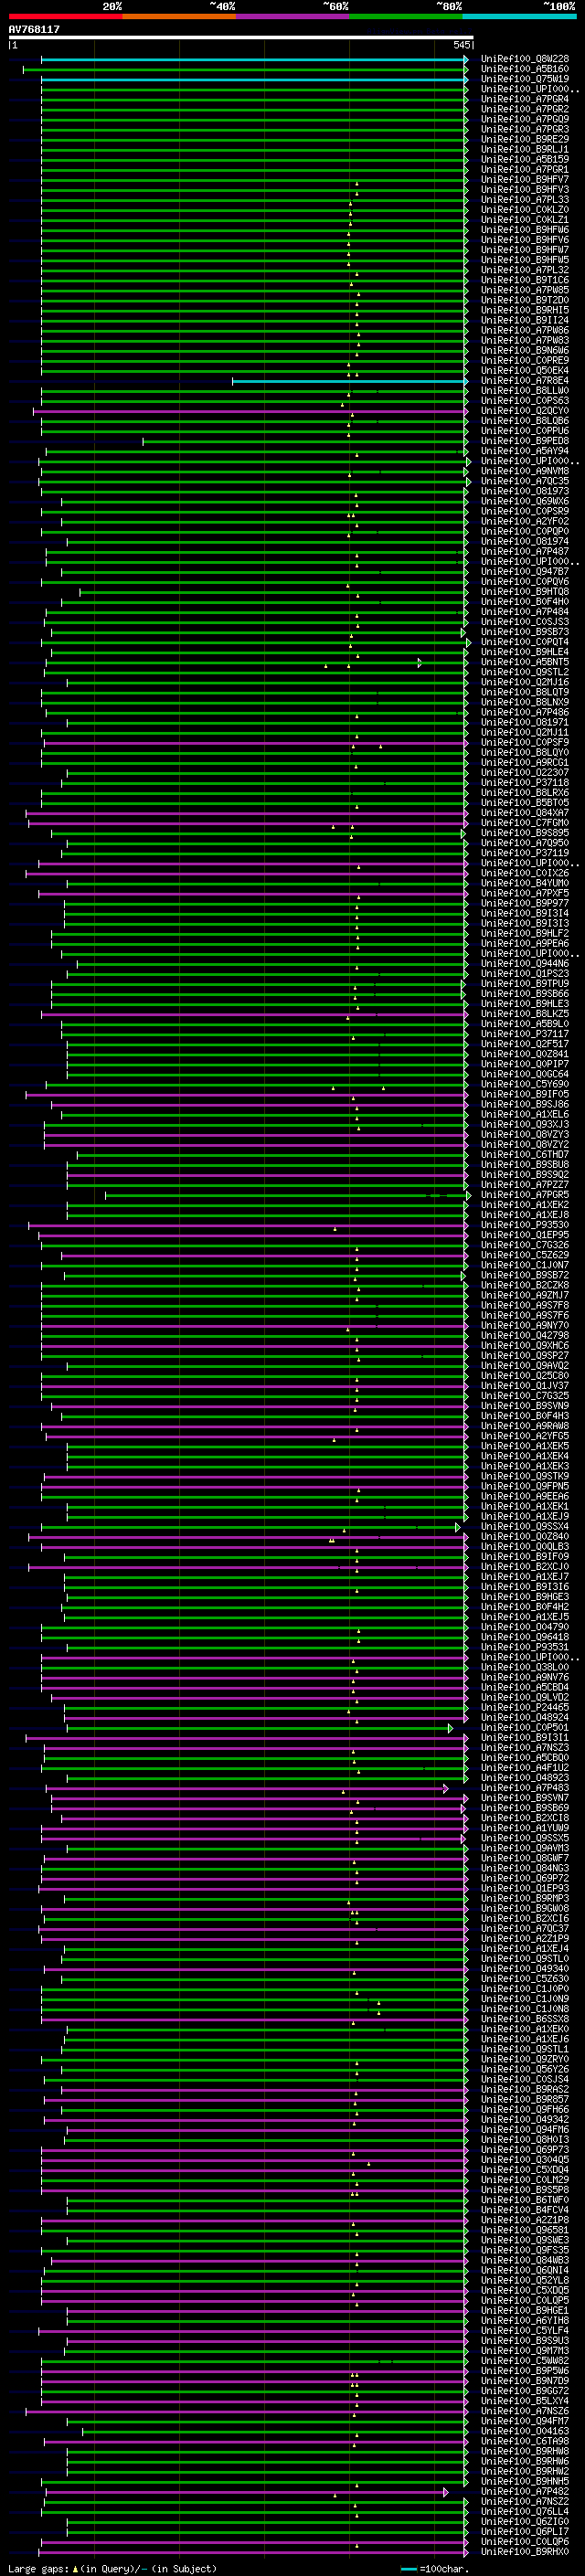Image resolution: width=585 pixels, height=2576 pixels.
Task: Click the UniRef100_Q304Q5 label
Action: pyautogui.click(x=525, y=2160)
